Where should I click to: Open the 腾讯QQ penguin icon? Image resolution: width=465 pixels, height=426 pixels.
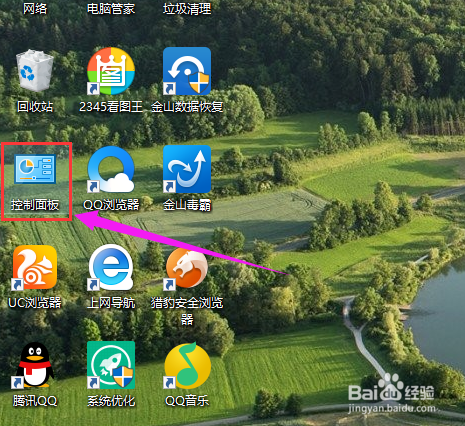click(x=35, y=365)
